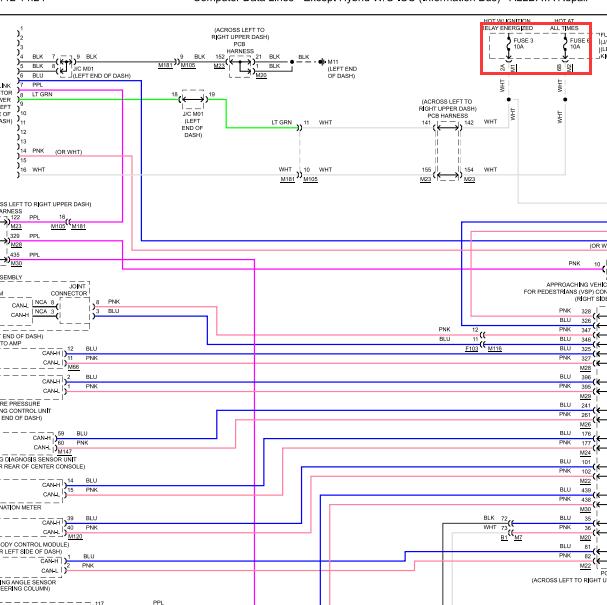Click the BLK 72 wire label
The width and height of the screenshot is (607, 605).
[495, 518]
